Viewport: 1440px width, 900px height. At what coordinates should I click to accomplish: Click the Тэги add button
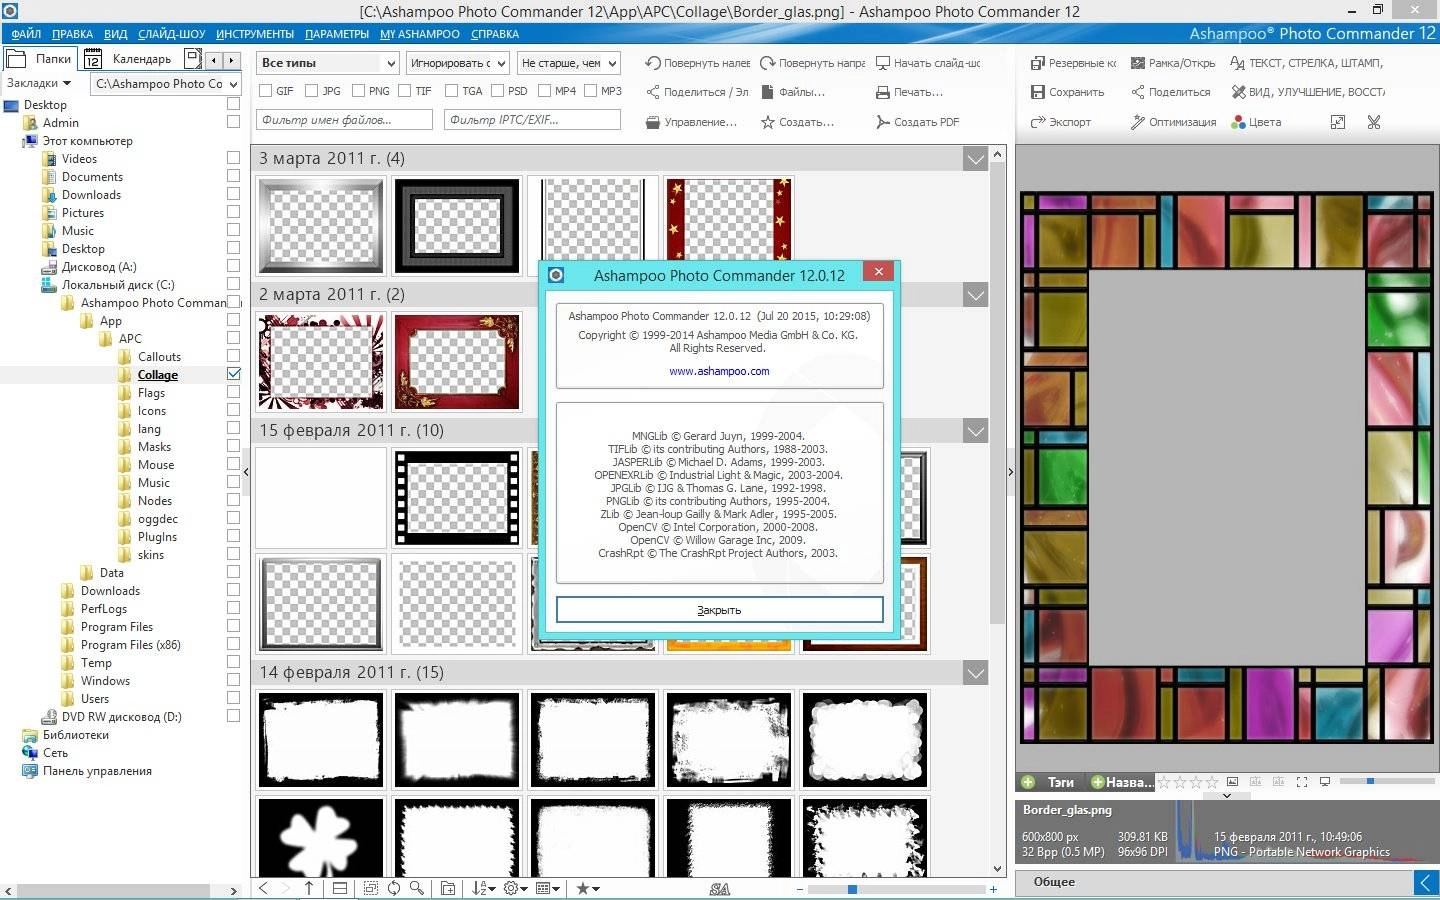click(x=1048, y=782)
